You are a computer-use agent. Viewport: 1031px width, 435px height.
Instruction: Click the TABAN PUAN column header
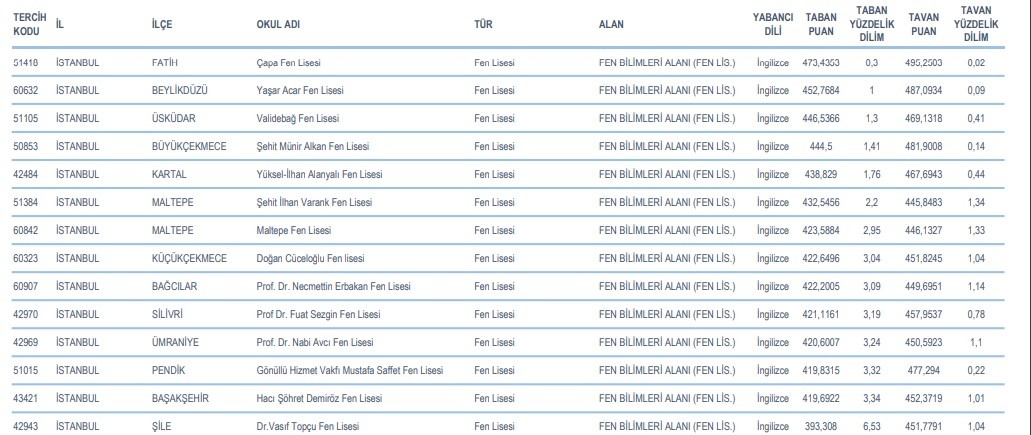pos(821,25)
